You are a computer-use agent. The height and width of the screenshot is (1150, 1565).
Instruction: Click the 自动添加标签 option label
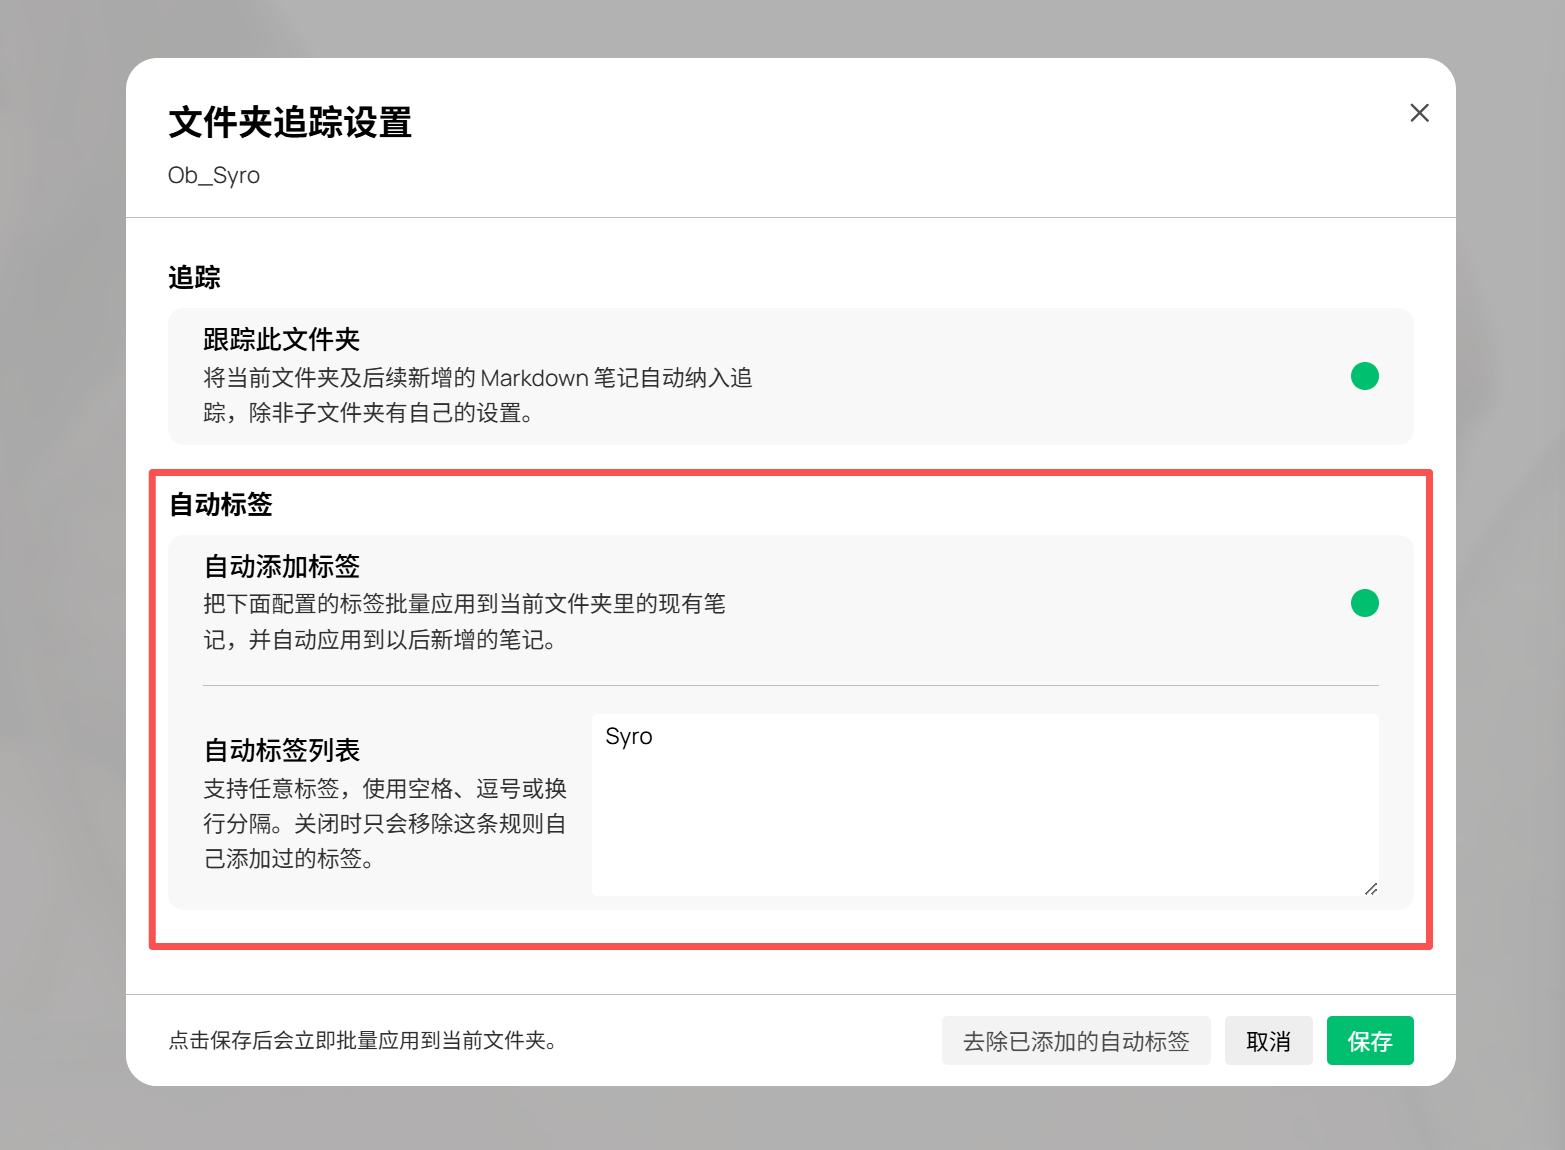pos(281,567)
